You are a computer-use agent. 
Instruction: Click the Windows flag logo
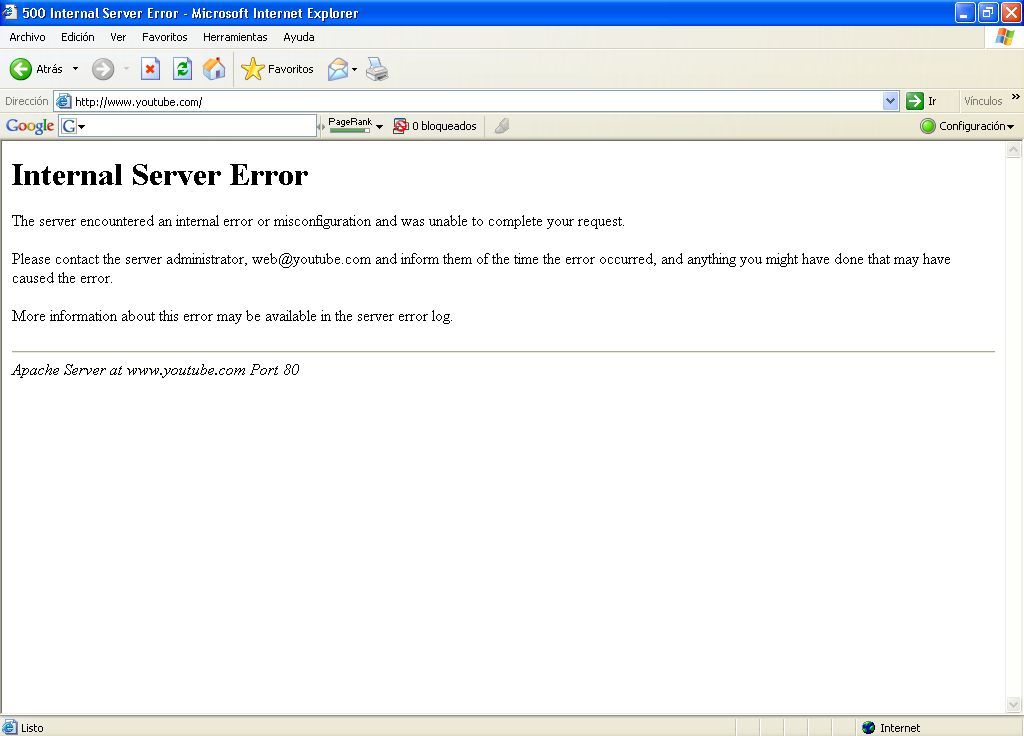(x=1004, y=37)
